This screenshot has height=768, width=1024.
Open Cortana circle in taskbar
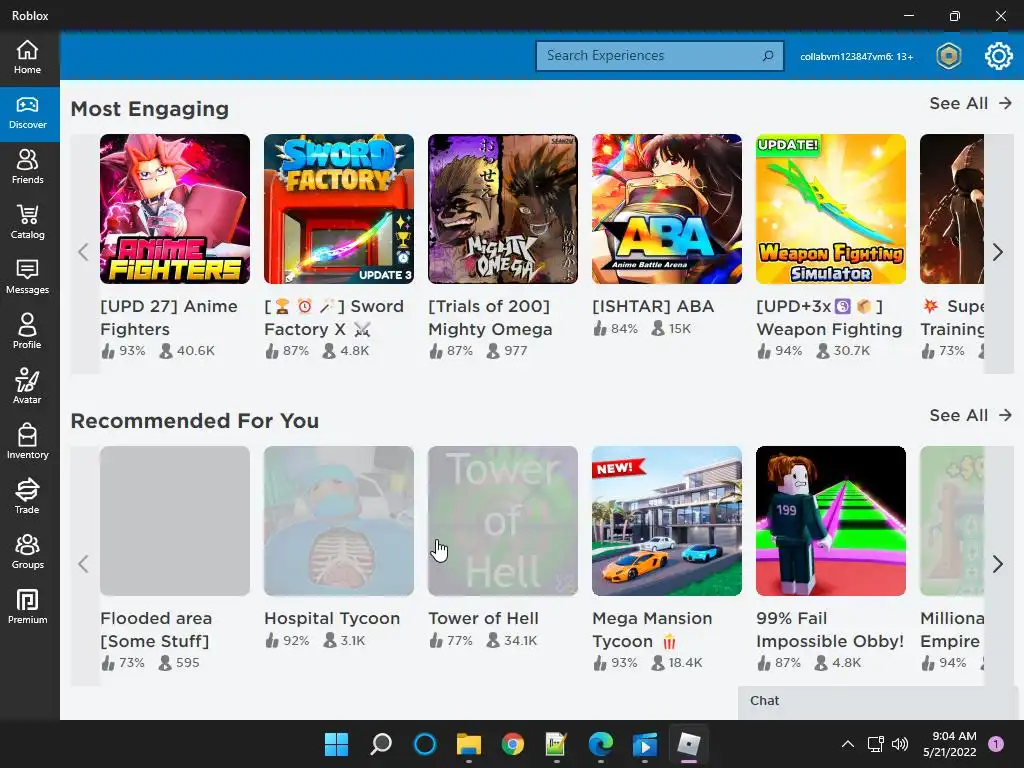pos(424,744)
